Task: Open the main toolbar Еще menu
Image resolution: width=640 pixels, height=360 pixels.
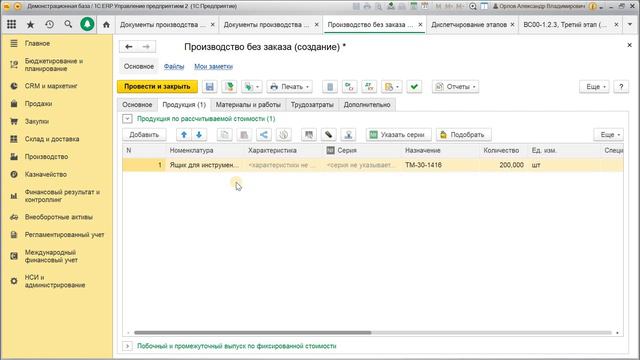Action: pos(594,87)
